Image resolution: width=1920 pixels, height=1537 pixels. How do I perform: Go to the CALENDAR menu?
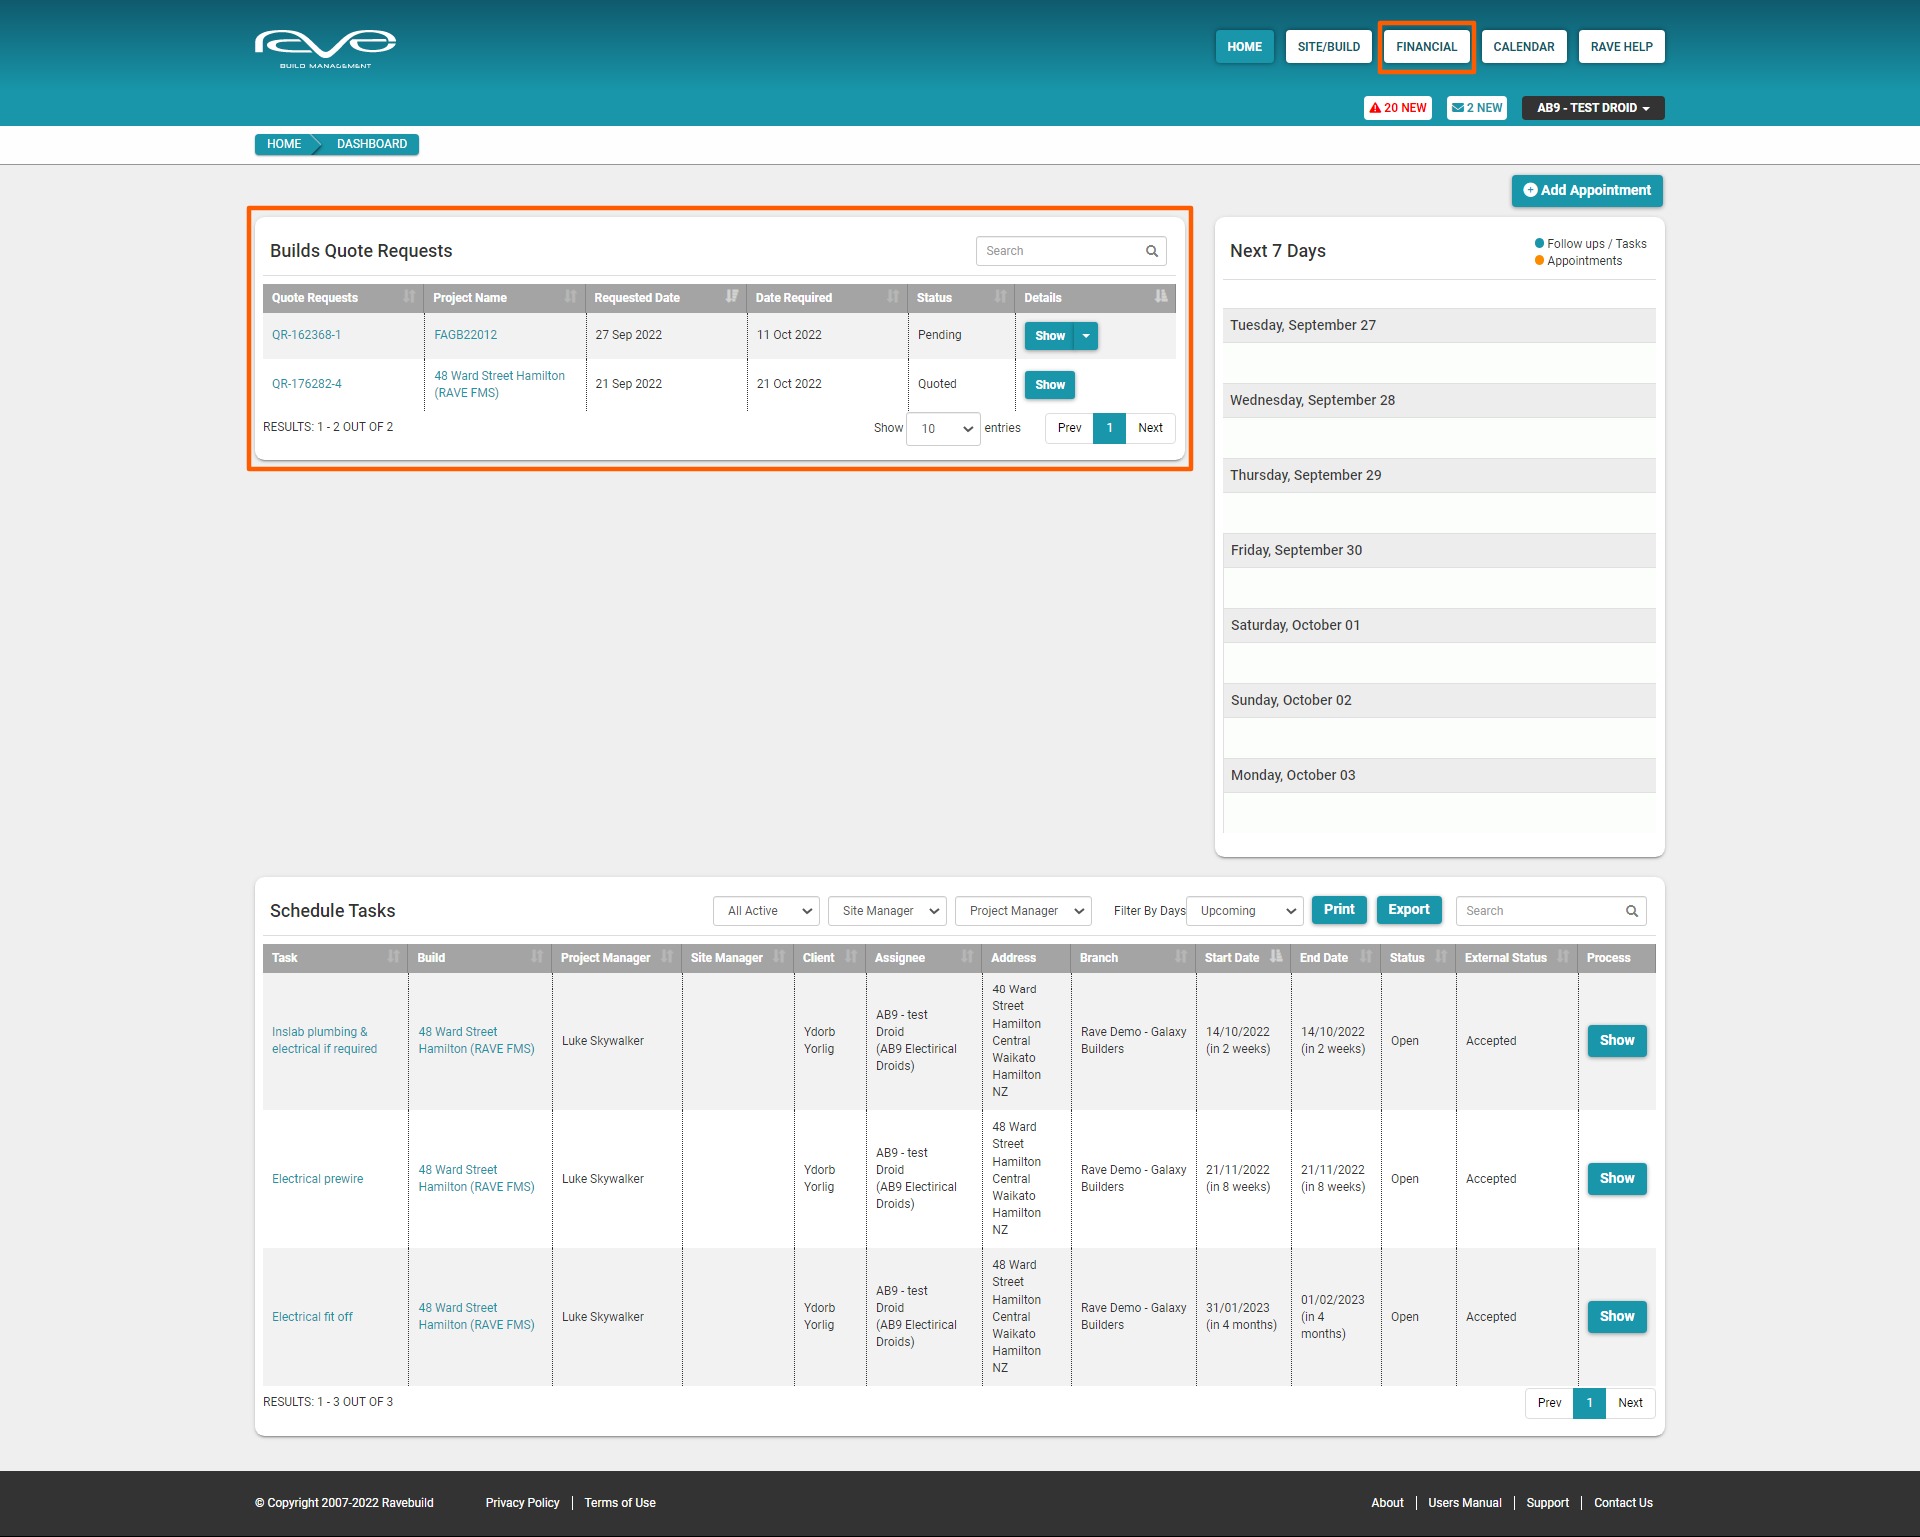coord(1523,47)
